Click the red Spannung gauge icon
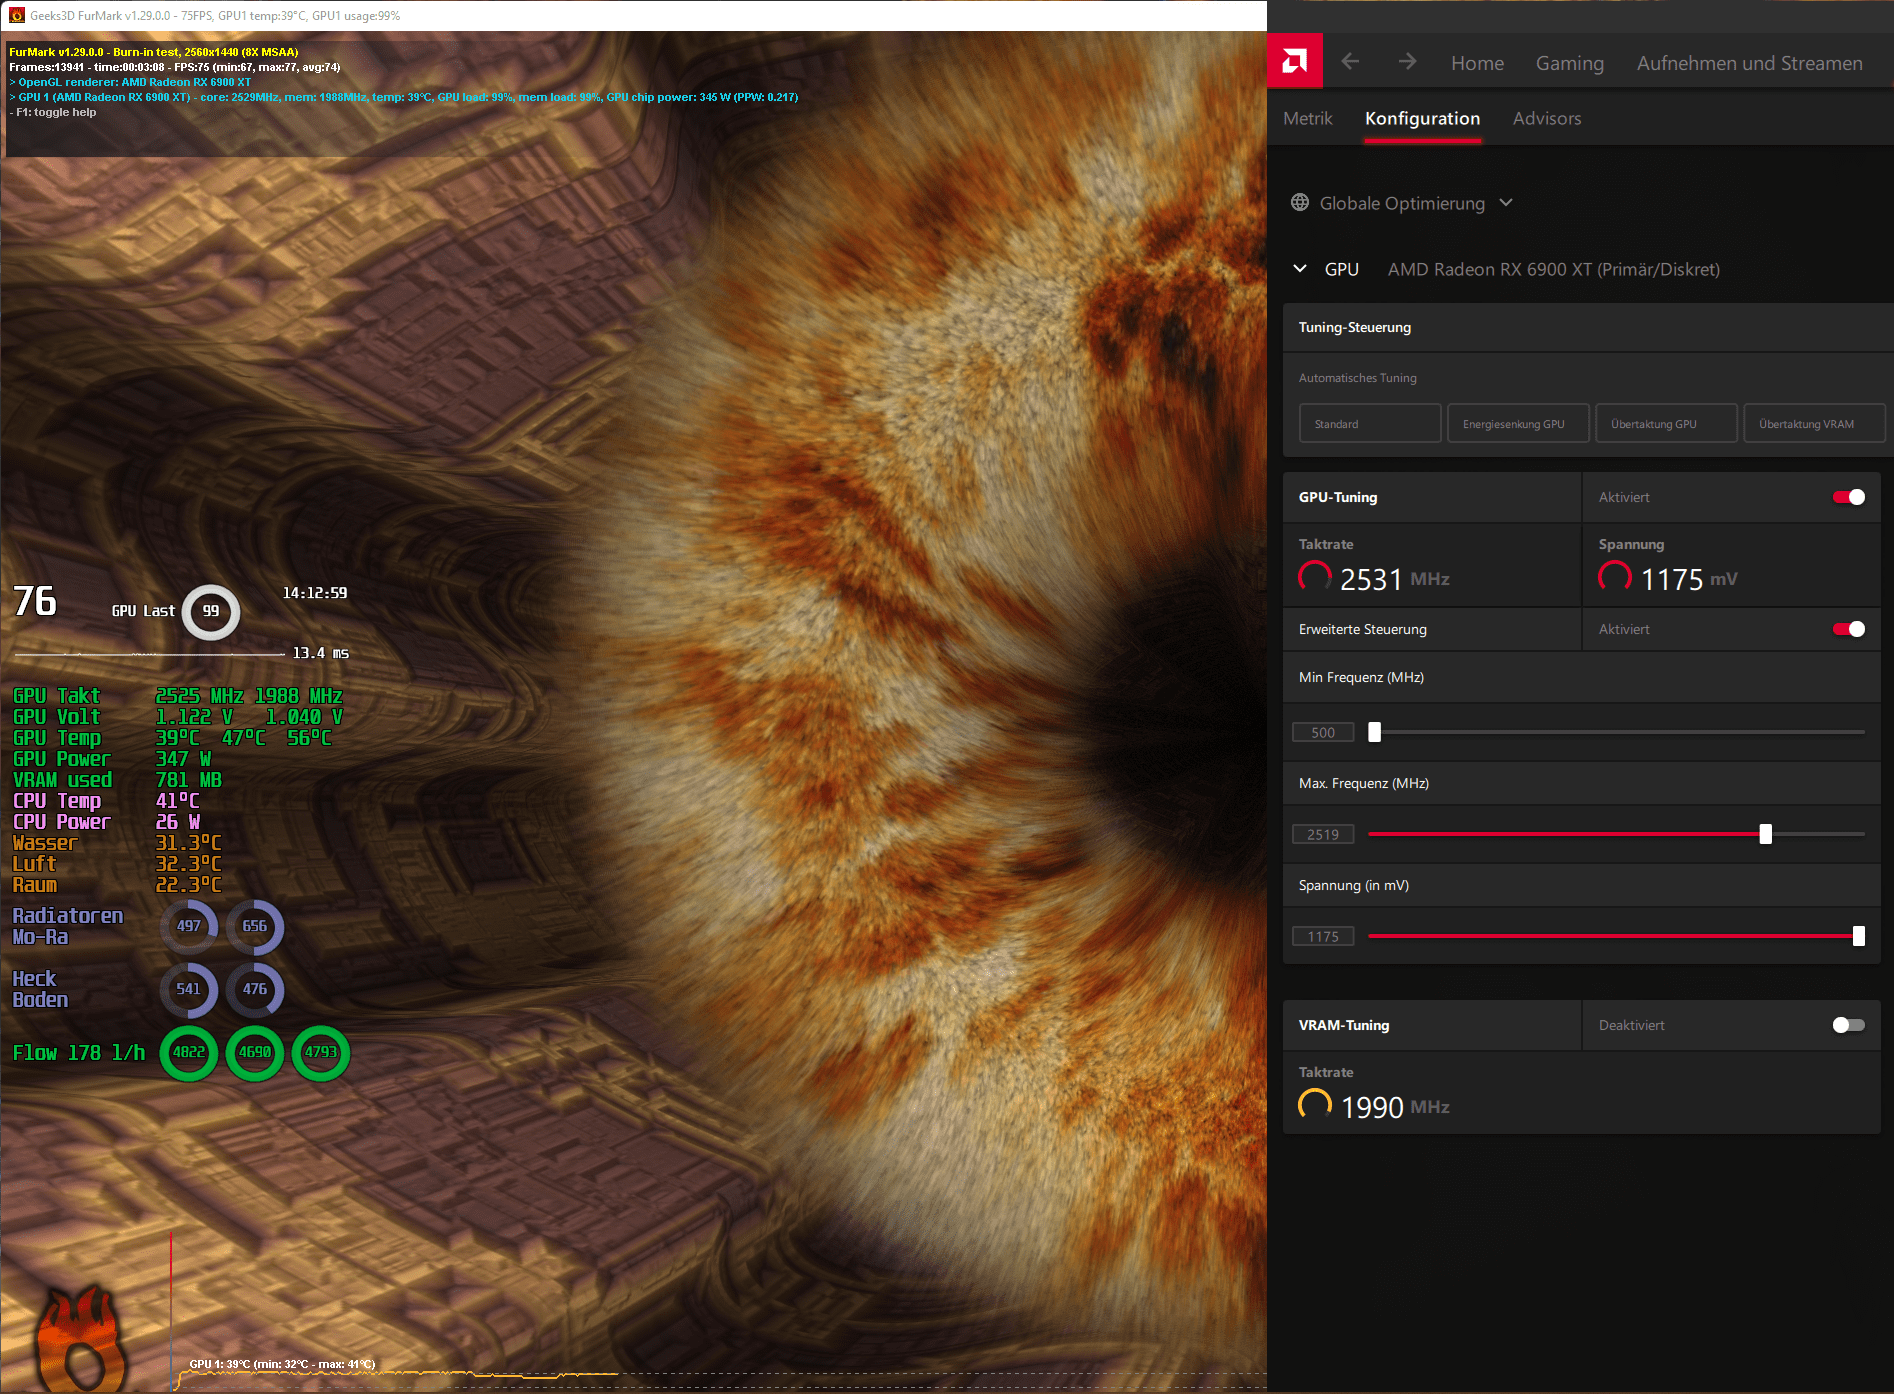This screenshot has height=1394, width=1894. click(1614, 577)
